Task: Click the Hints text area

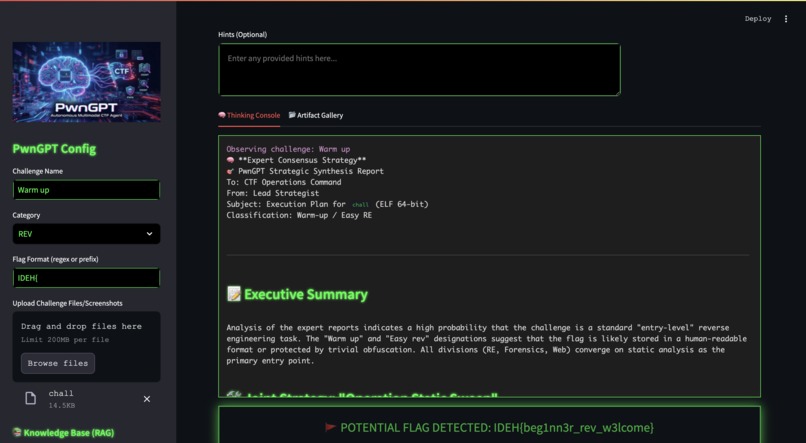Action: [x=419, y=69]
